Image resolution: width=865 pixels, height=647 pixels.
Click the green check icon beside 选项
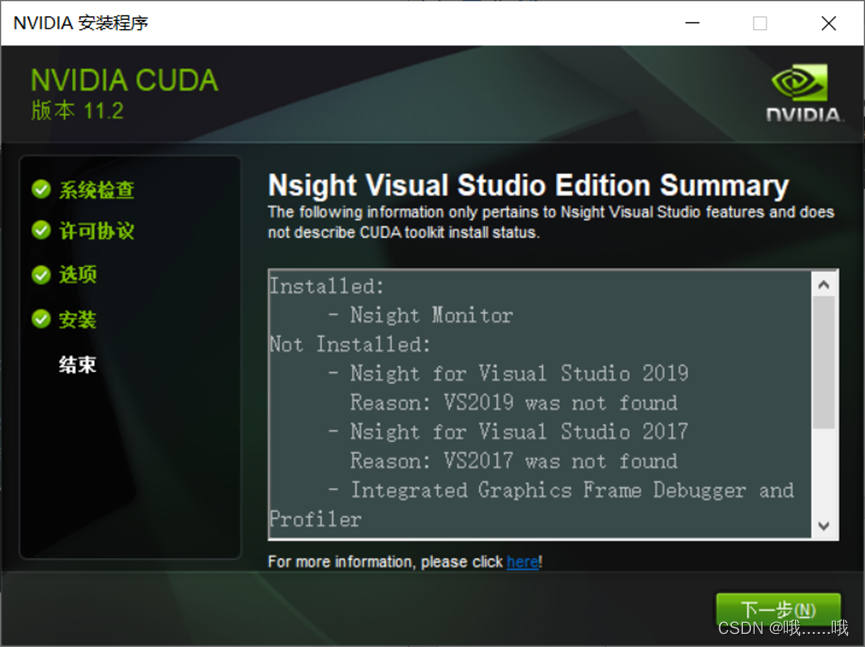pyautogui.click(x=41, y=274)
